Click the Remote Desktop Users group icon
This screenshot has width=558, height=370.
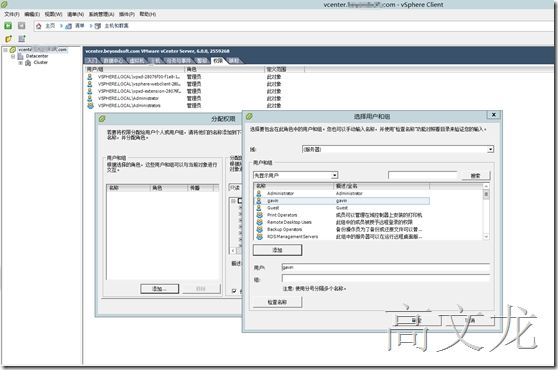(259, 222)
